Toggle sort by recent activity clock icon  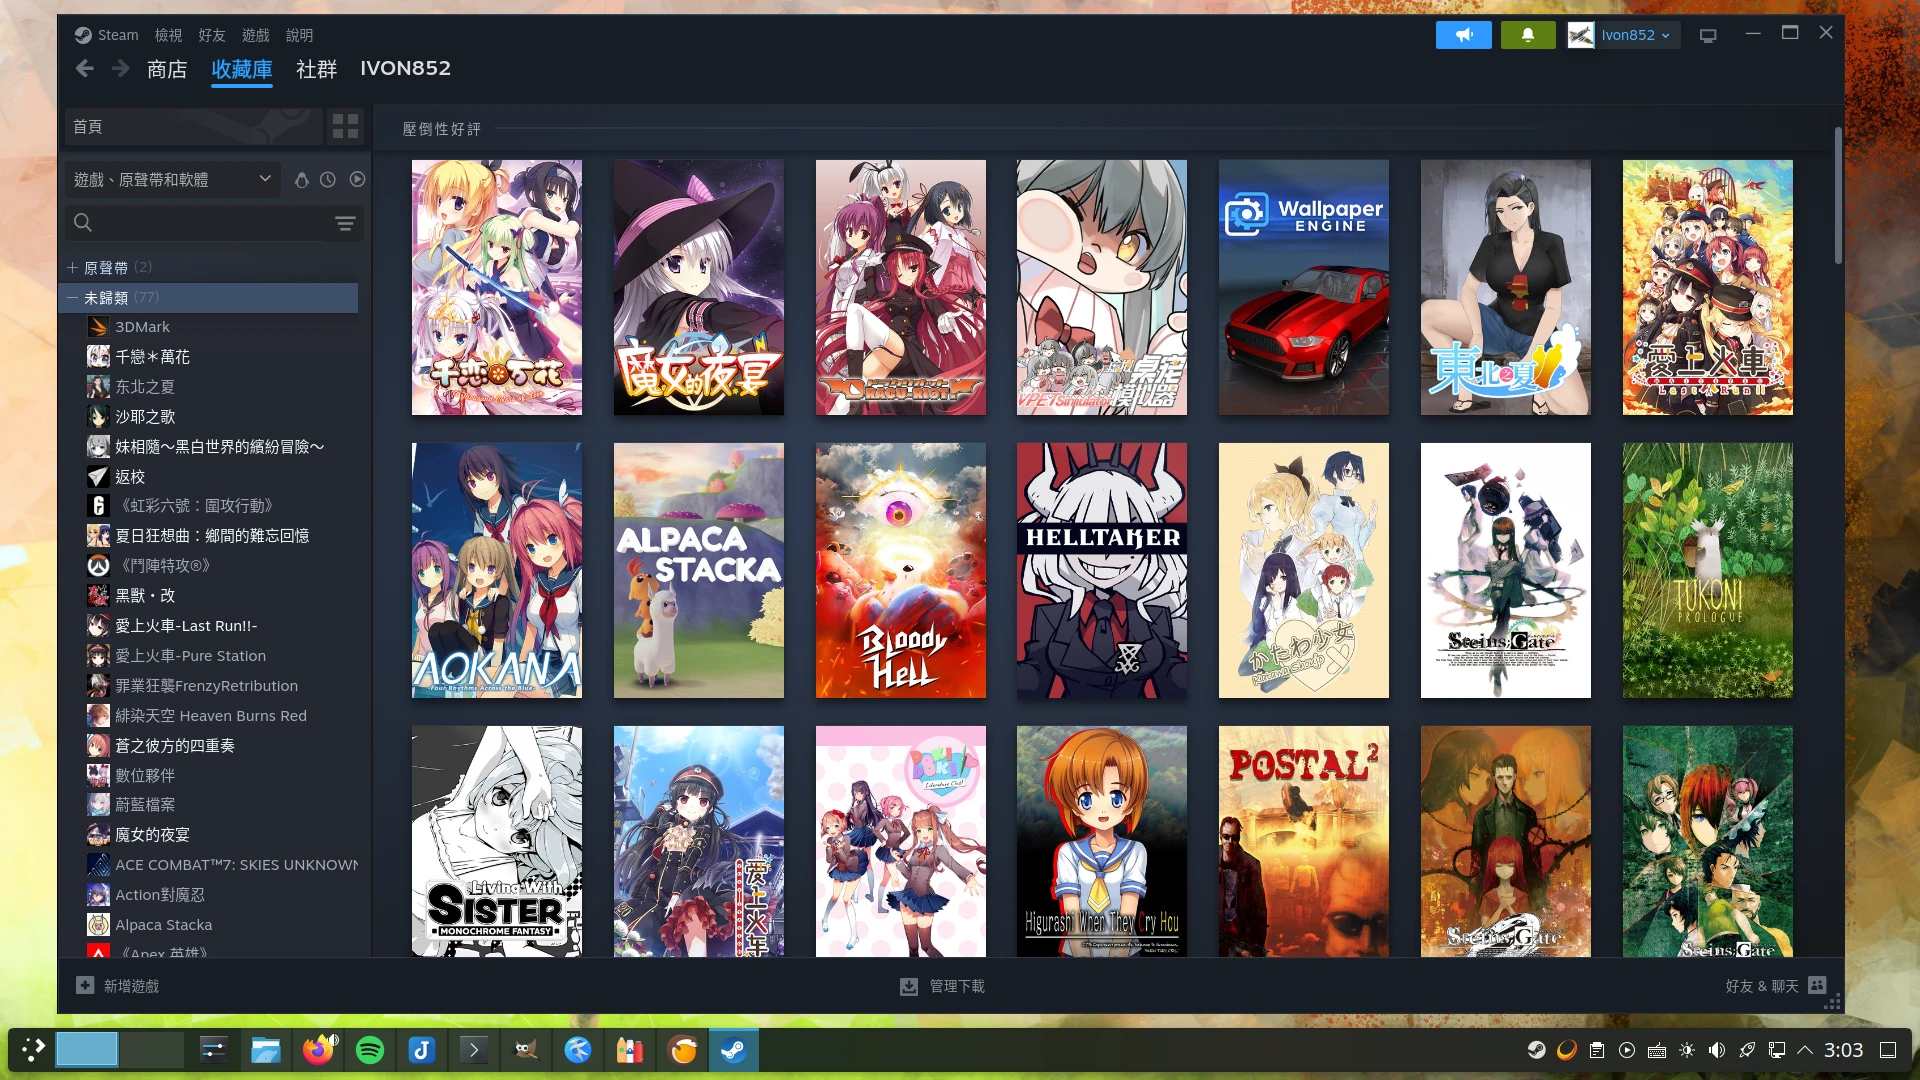(x=328, y=180)
